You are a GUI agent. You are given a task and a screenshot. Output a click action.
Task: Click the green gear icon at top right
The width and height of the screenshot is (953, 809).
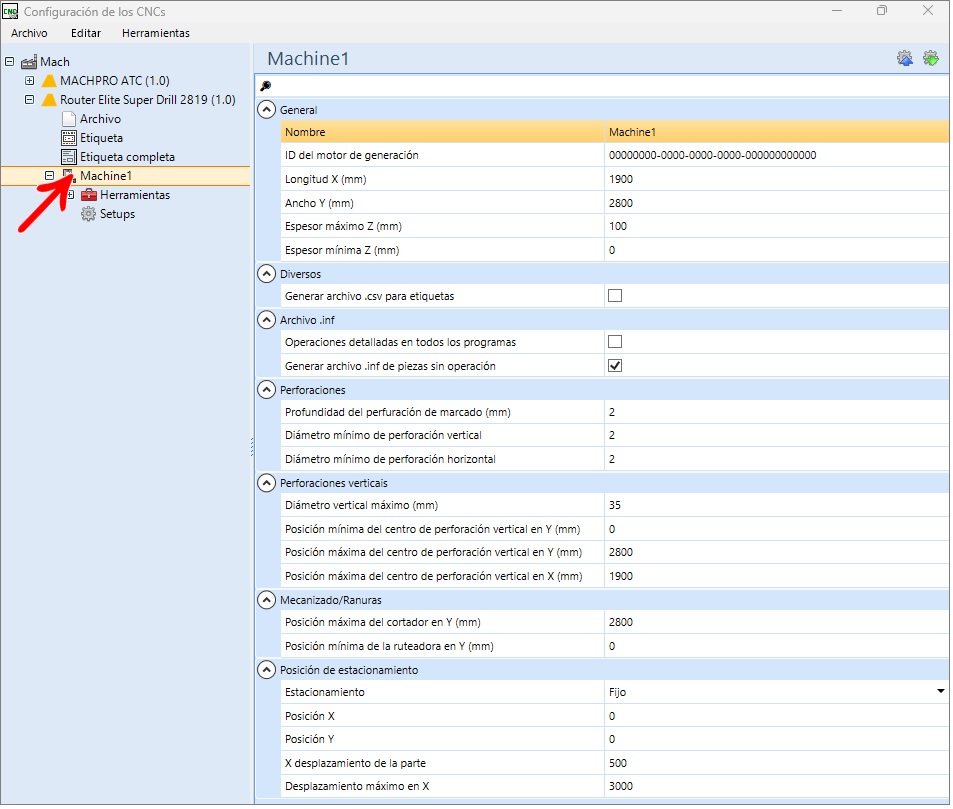(933, 58)
